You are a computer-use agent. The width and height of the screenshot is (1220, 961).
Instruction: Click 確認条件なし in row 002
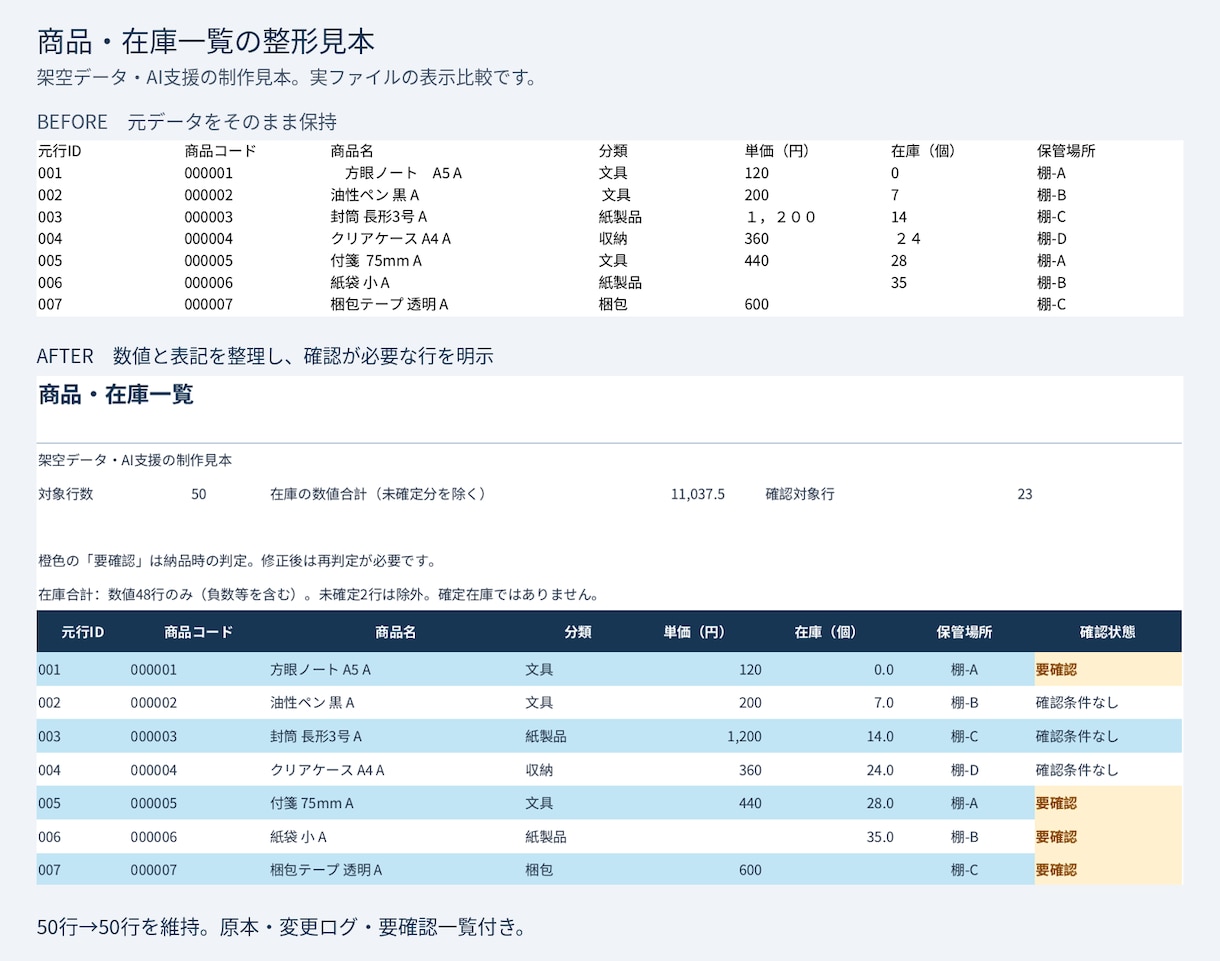pos(1077,703)
